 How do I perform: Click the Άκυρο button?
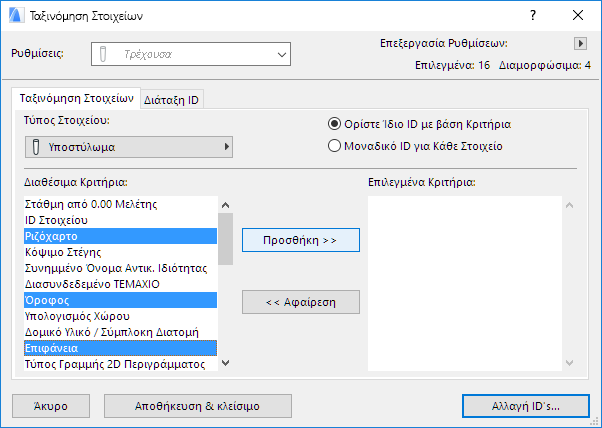(x=50, y=406)
